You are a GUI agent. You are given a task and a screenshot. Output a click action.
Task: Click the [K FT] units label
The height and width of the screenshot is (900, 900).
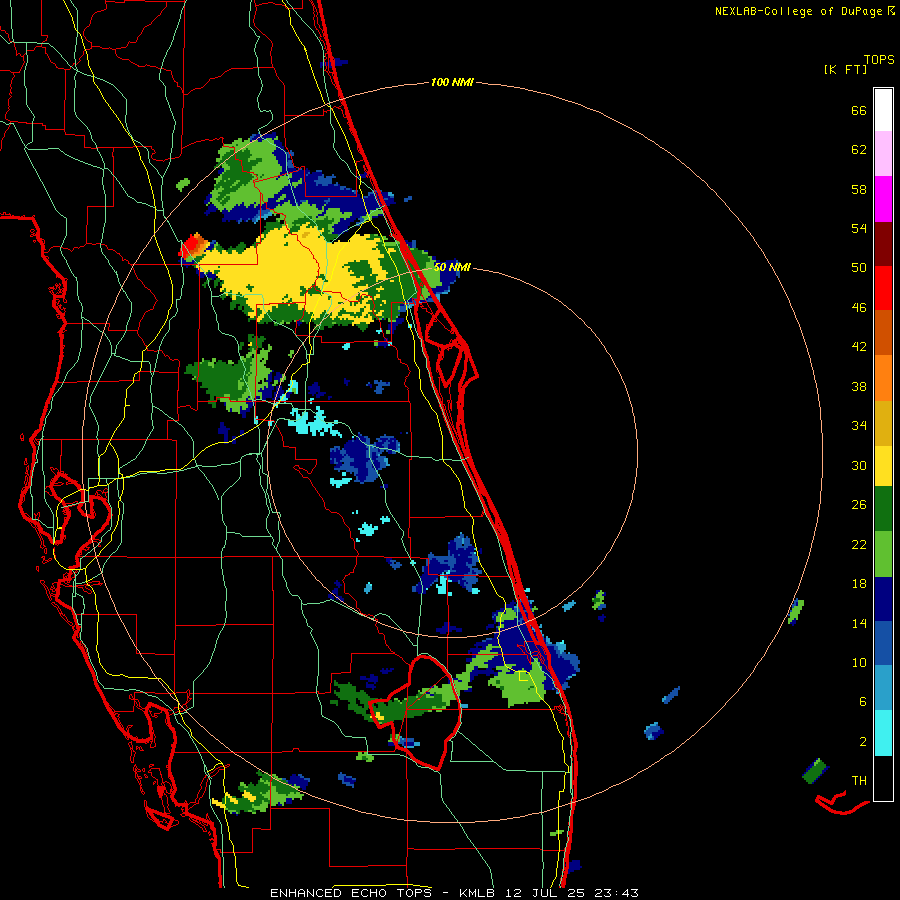845,69
